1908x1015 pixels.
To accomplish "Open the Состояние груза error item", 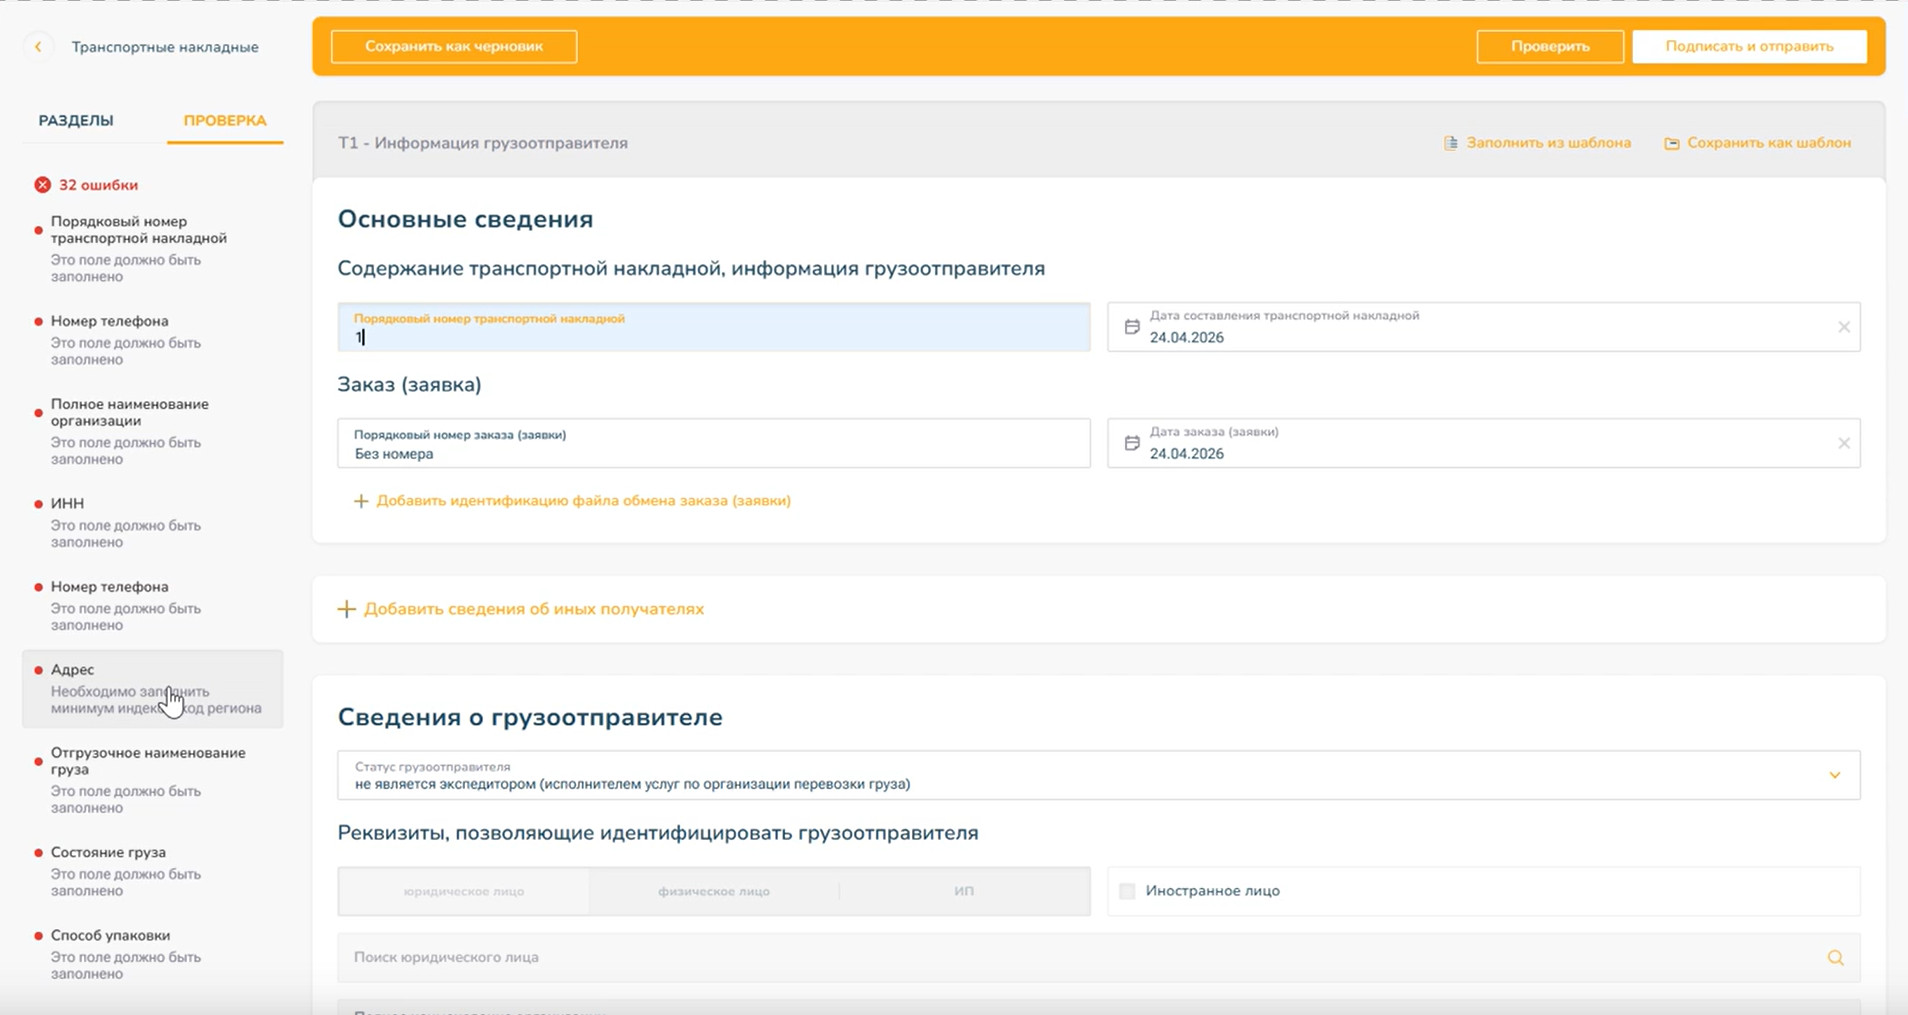I will tap(152, 871).
